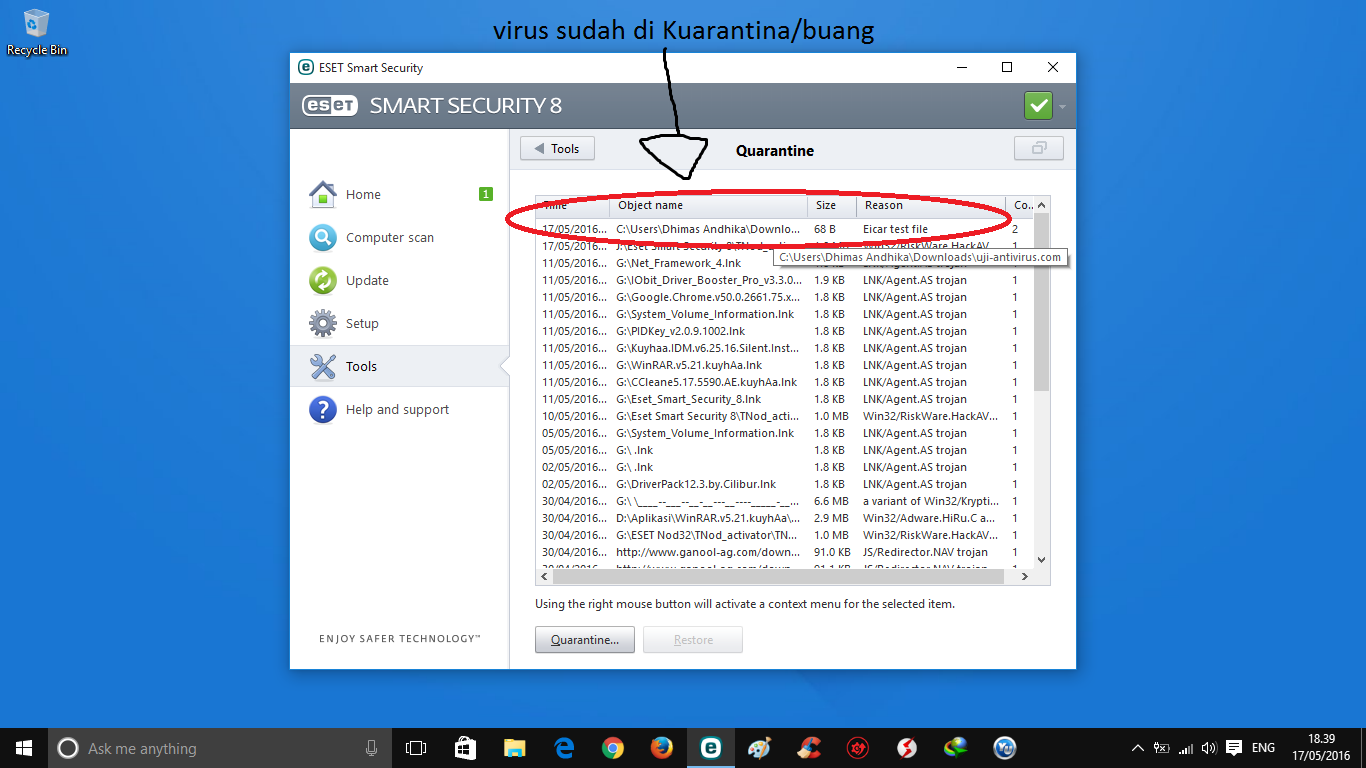Select the JS/Redirector.NAV trojan ganool row
Image resolution: width=1366 pixels, height=768 pixels.
click(x=785, y=552)
